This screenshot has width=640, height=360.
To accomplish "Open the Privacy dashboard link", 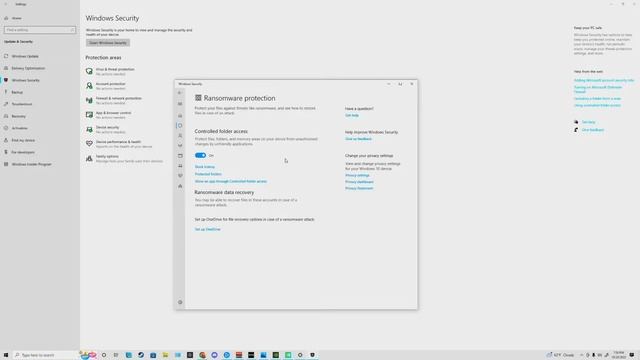I will click(359, 182).
